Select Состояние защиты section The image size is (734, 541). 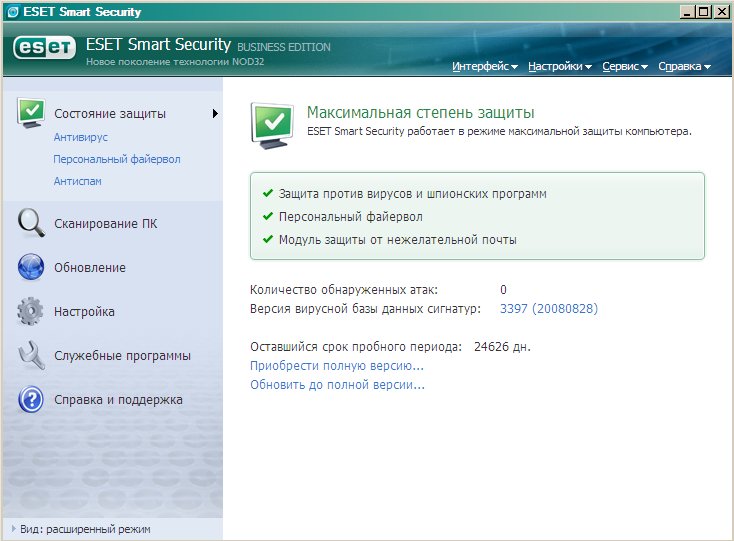[110, 114]
